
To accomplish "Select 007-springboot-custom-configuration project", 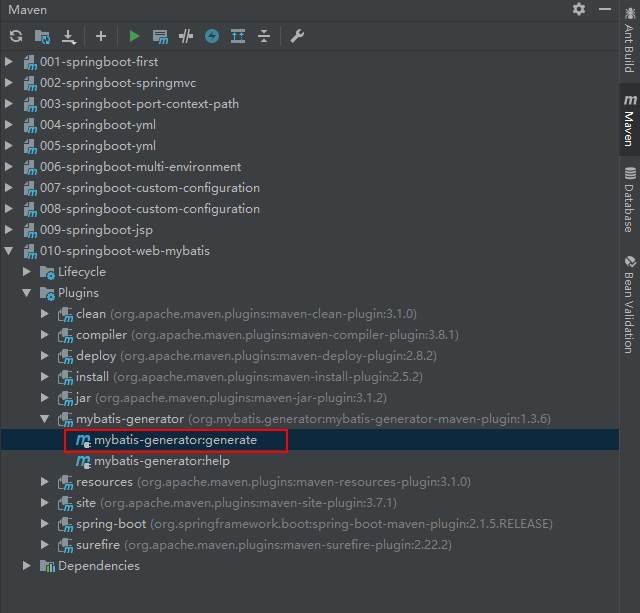I will pyautogui.click(x=150, y=188).
